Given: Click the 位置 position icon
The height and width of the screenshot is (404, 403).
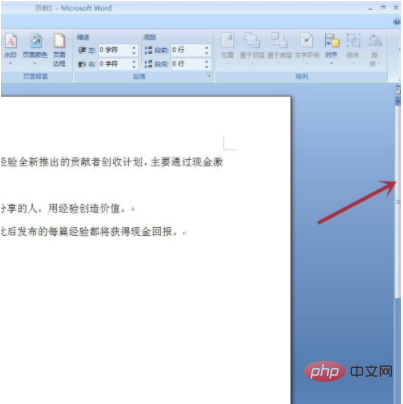Looking at the screenshot, I should (x=228, y=41).
